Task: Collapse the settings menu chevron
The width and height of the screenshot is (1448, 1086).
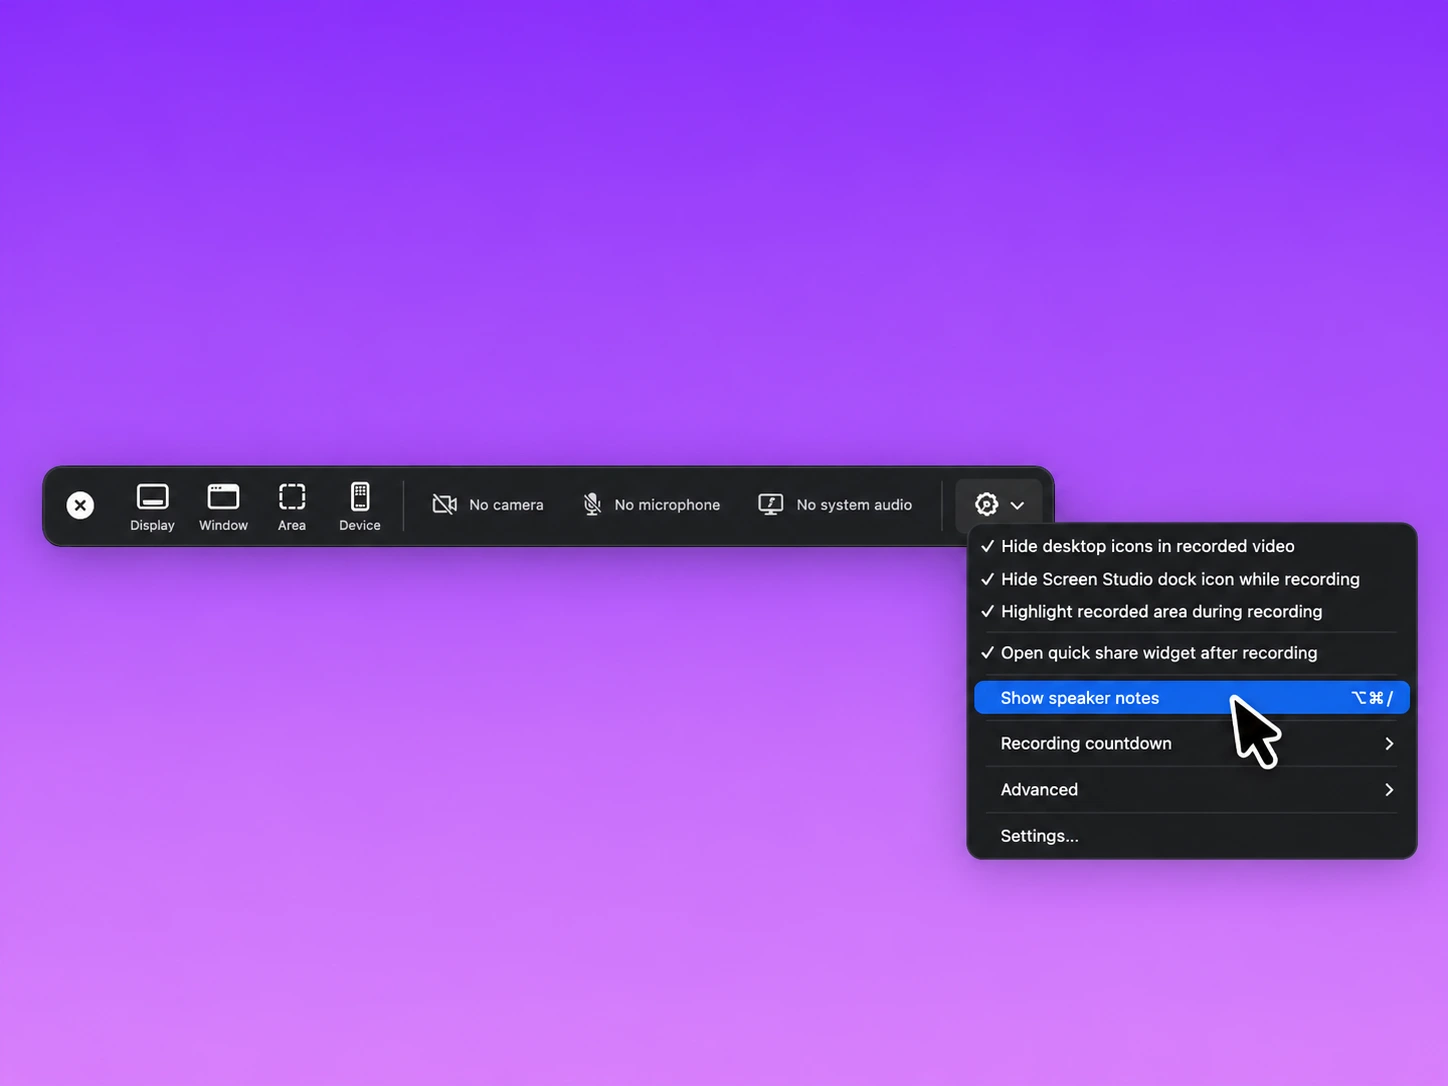Action: pos(1017,506)
